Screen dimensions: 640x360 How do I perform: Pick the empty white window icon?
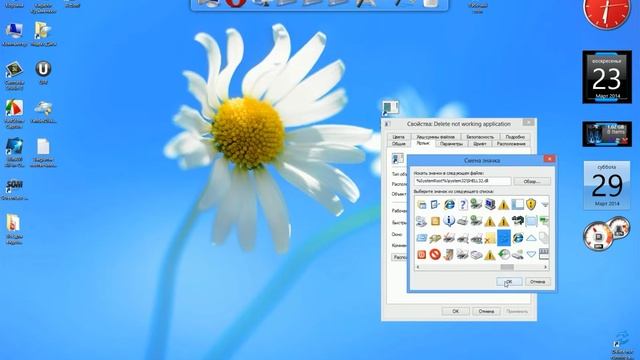tap(517, 204)
